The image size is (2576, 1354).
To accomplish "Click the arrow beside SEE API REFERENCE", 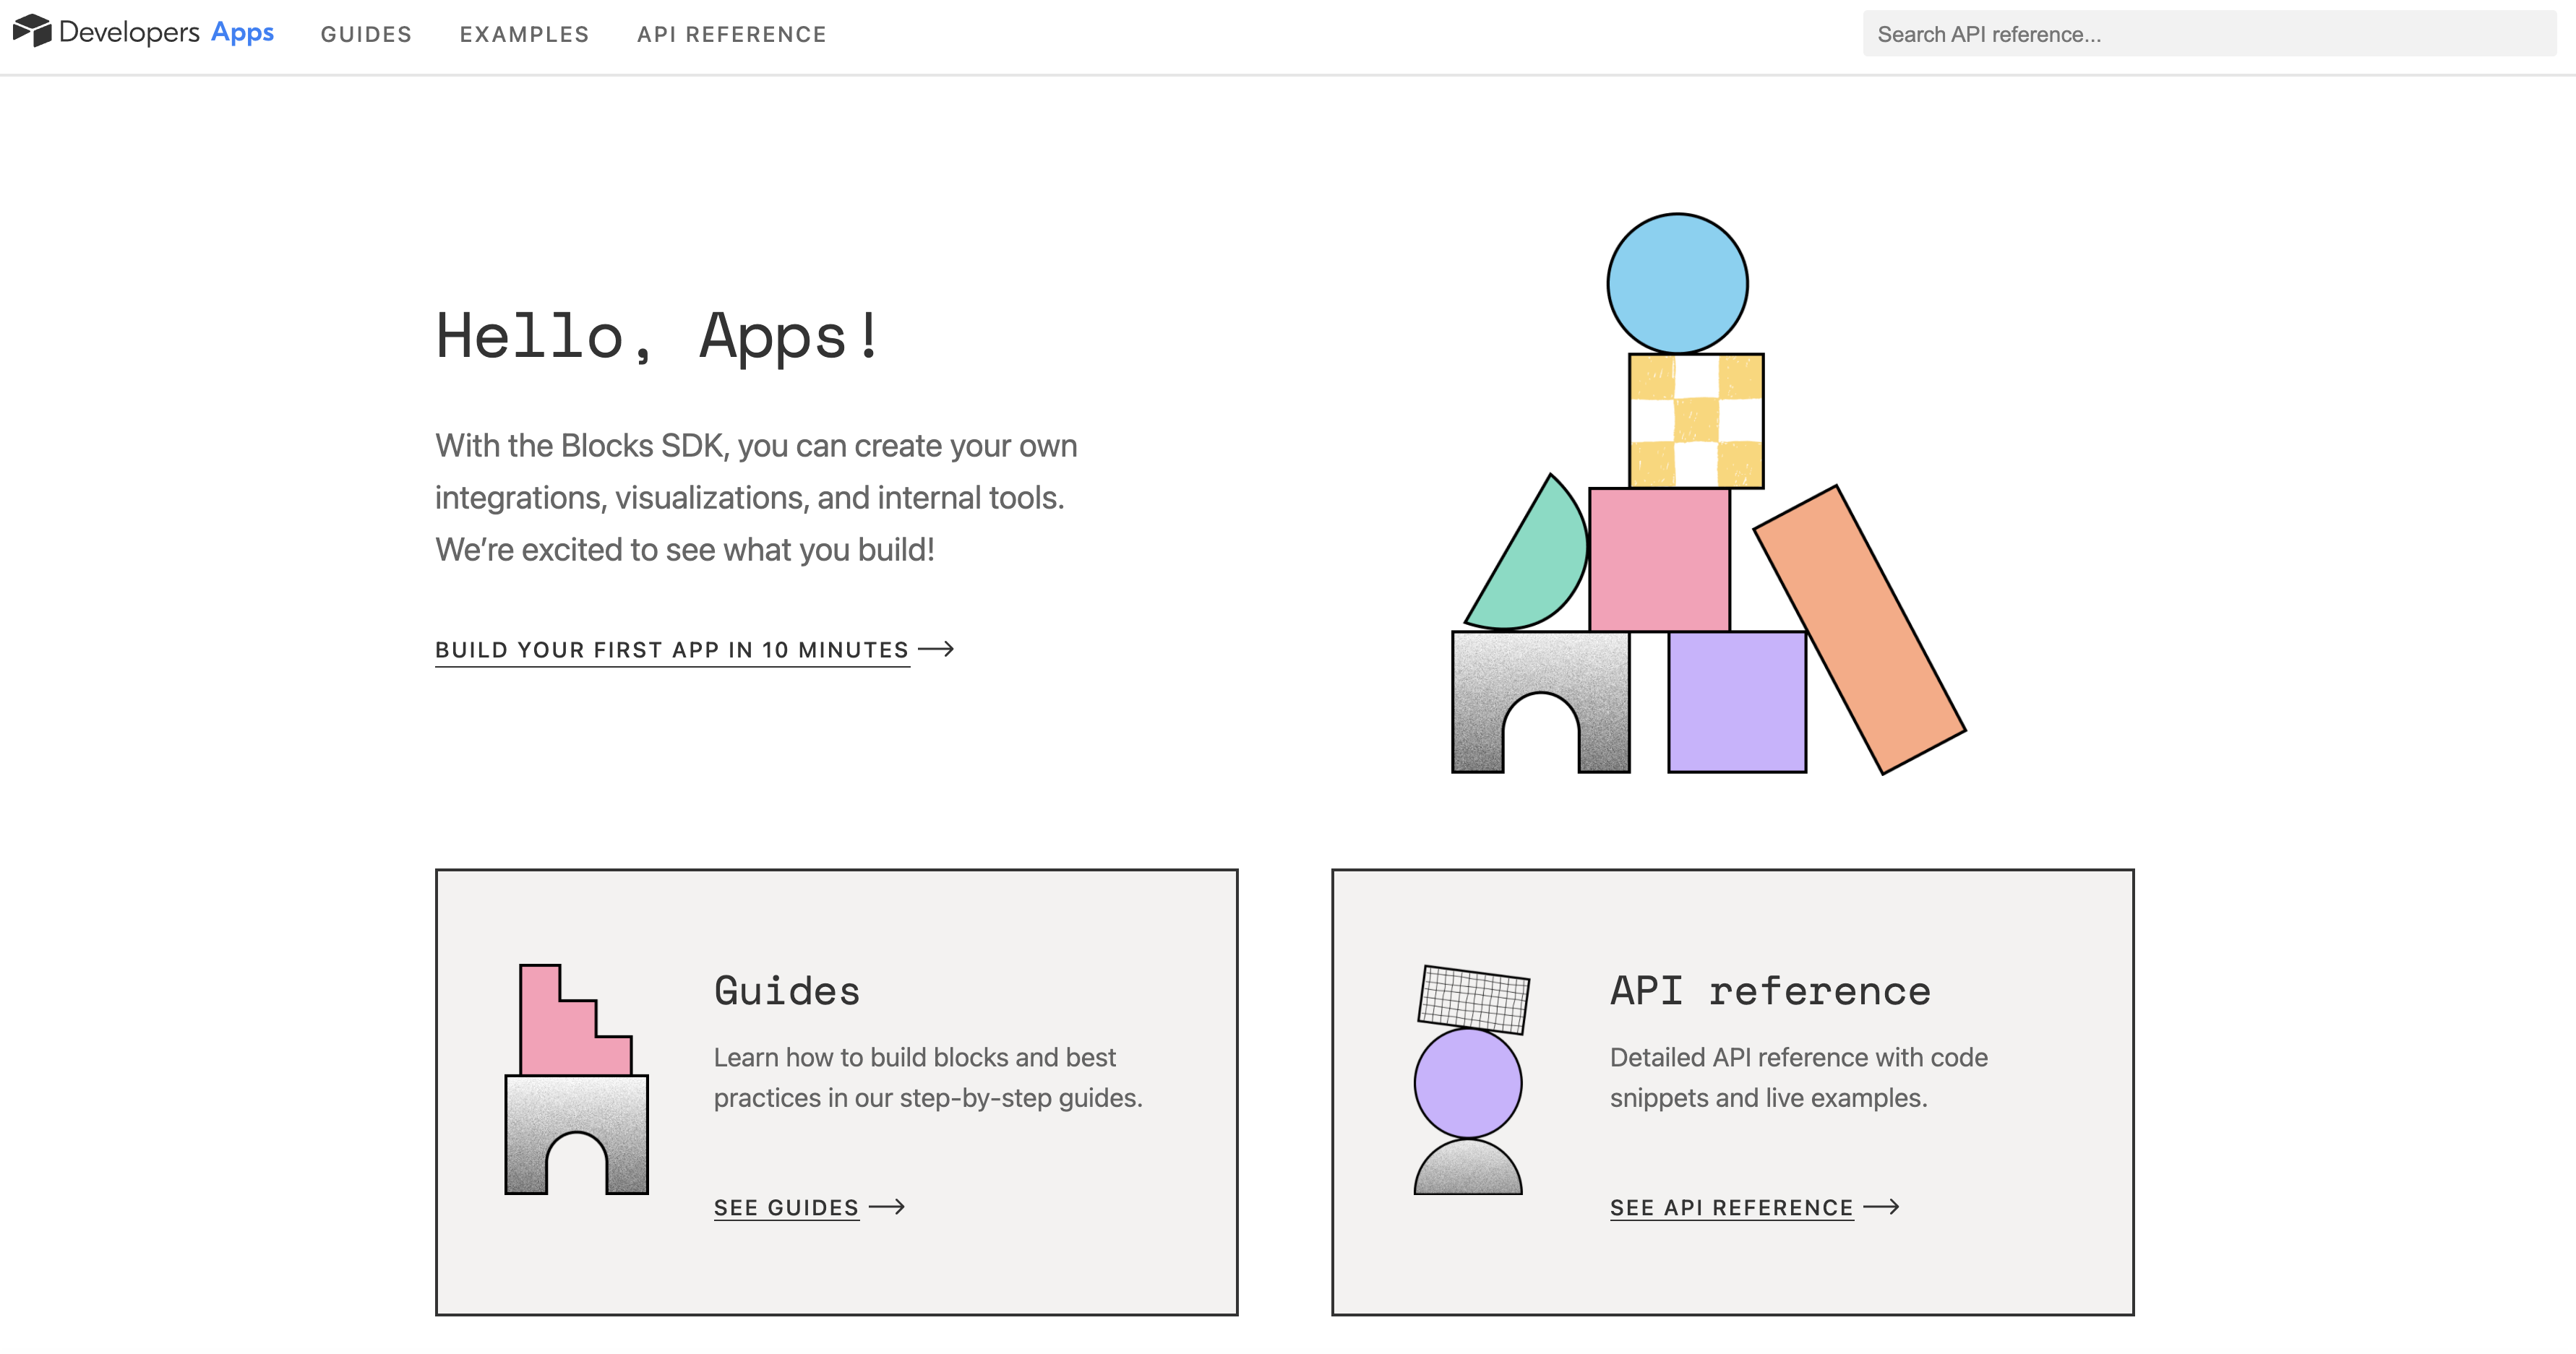I will click(1884, 1207).
